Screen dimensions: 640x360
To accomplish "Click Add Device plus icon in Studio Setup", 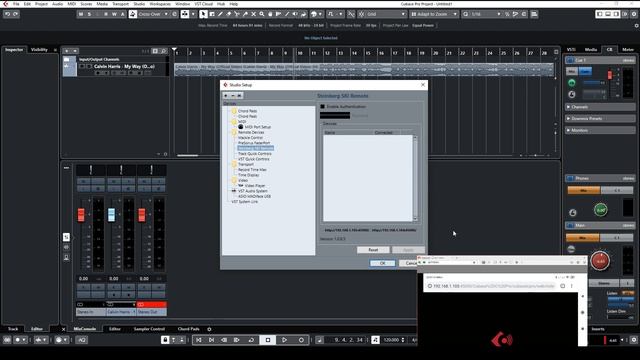I will click(x=225, y=96).
